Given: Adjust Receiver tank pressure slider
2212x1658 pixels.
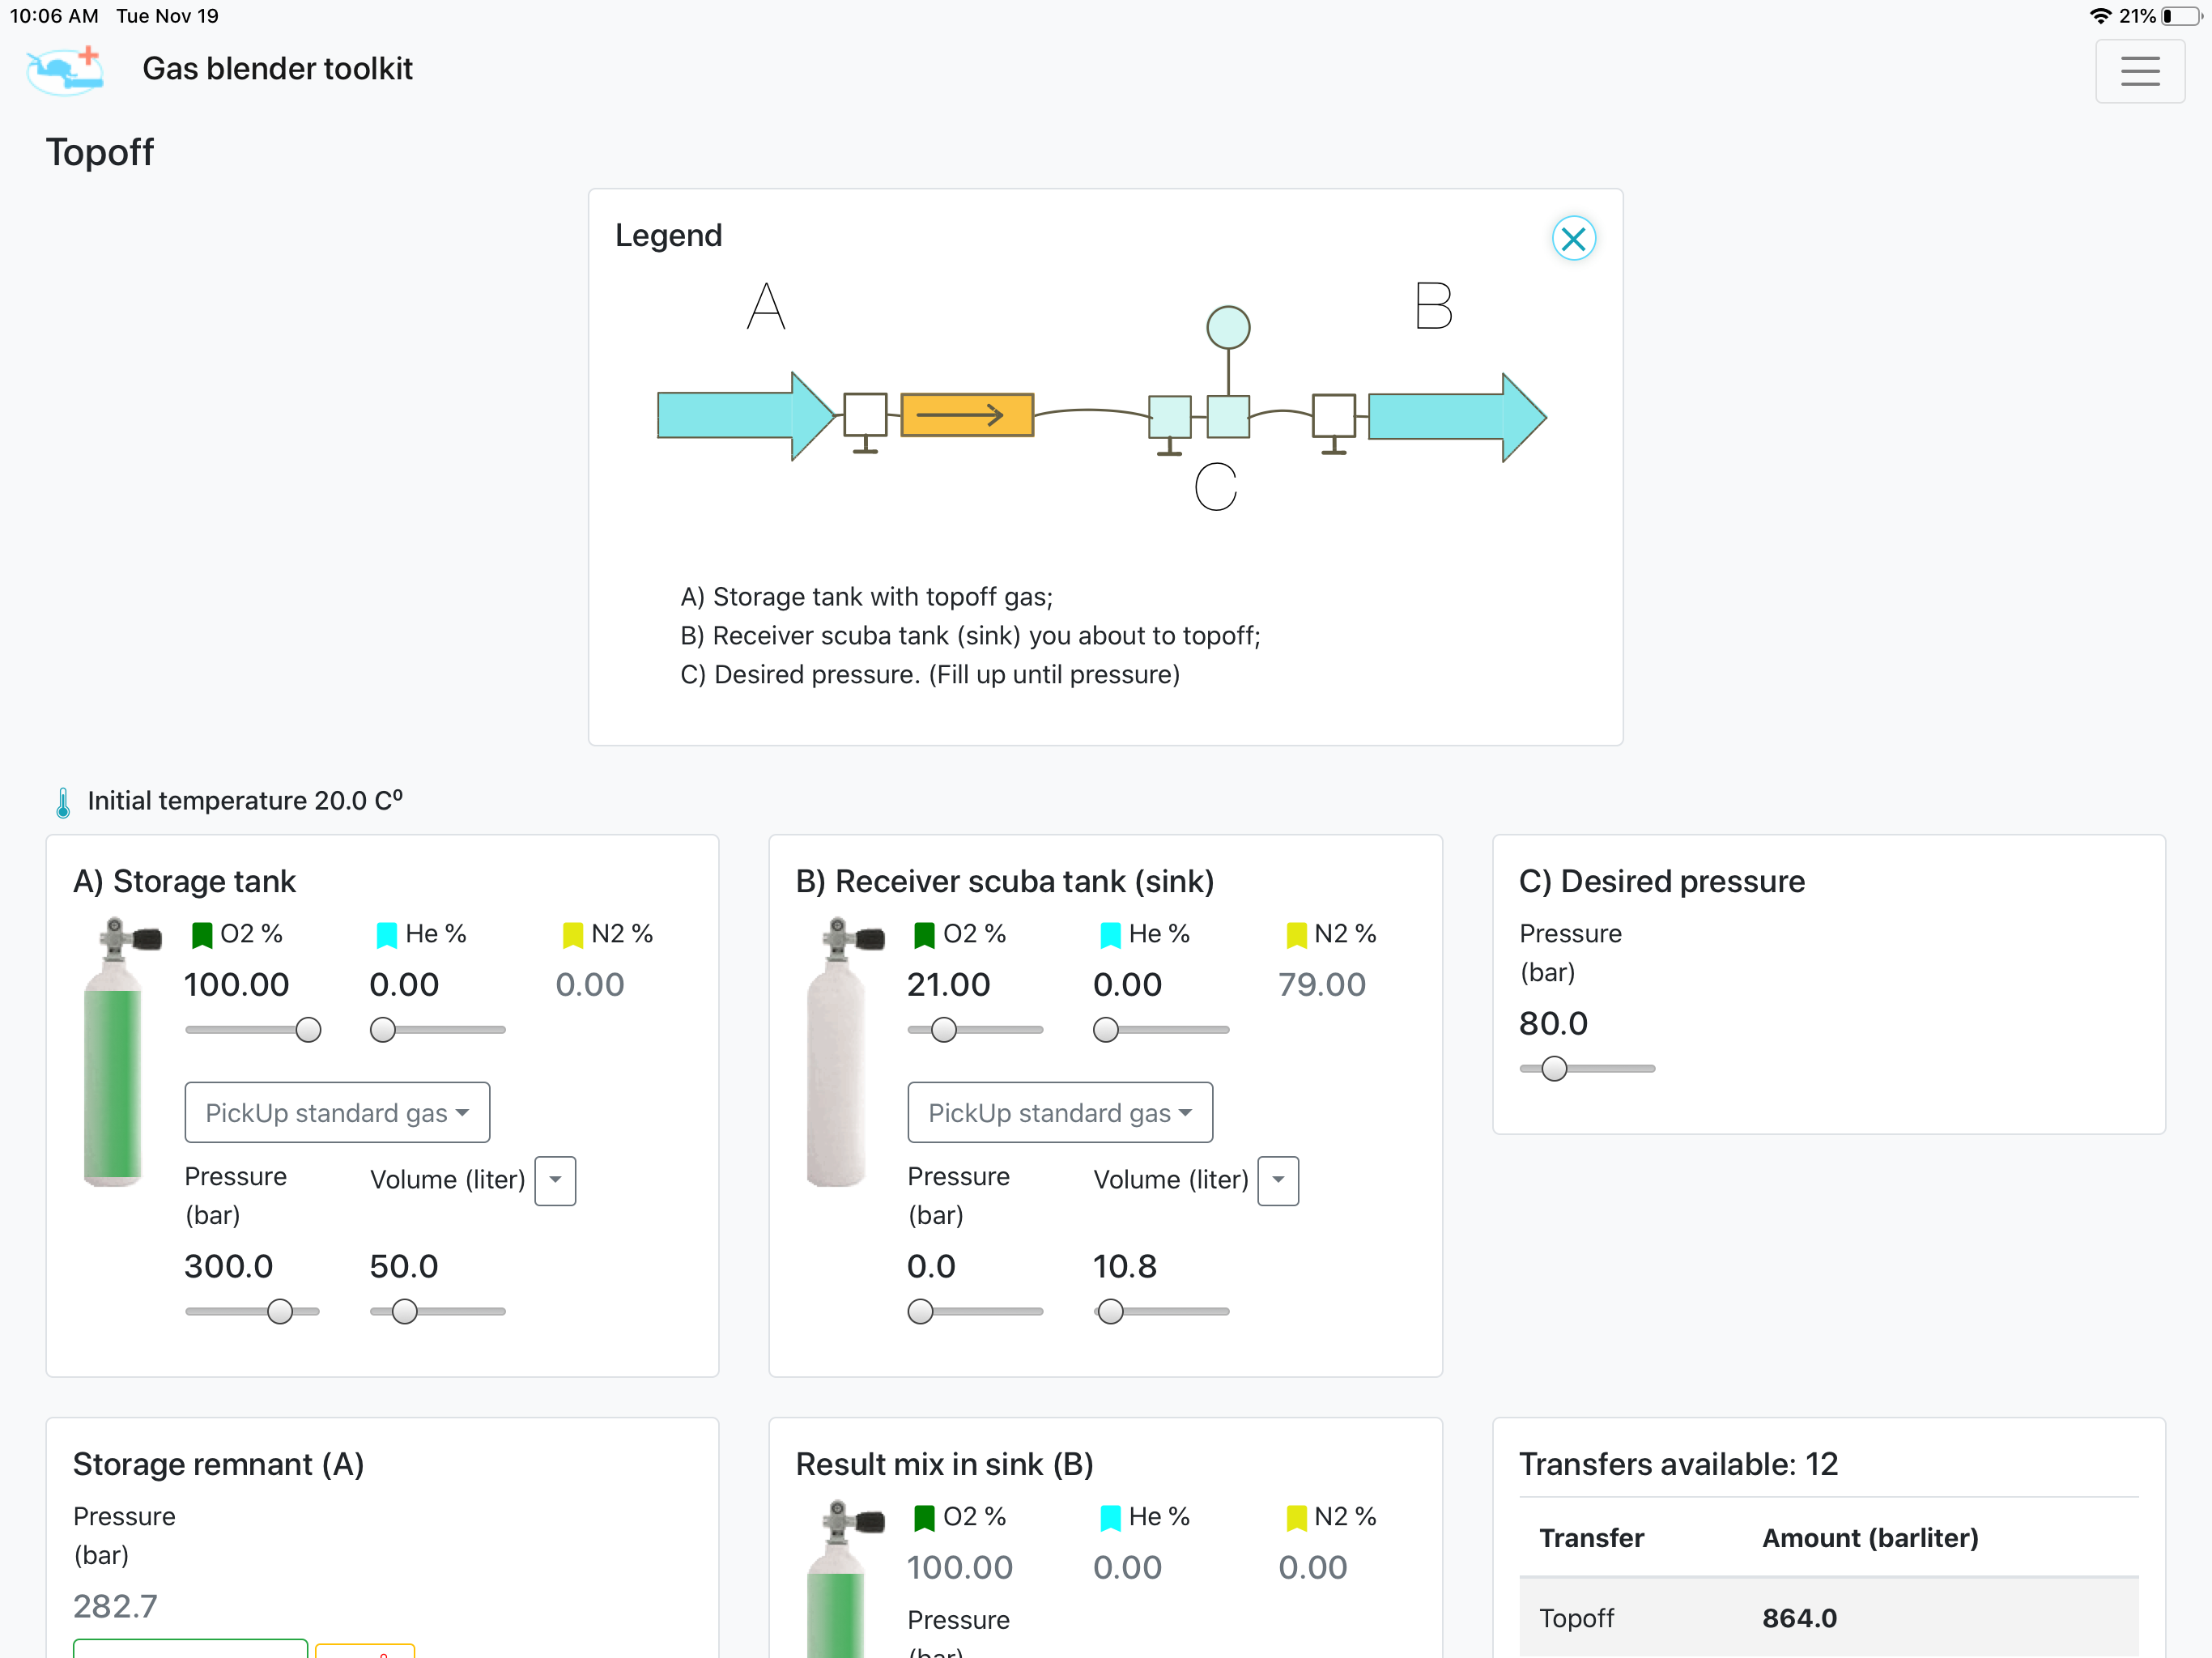Looking at the screenshot, I should (x=920, y=1311).
